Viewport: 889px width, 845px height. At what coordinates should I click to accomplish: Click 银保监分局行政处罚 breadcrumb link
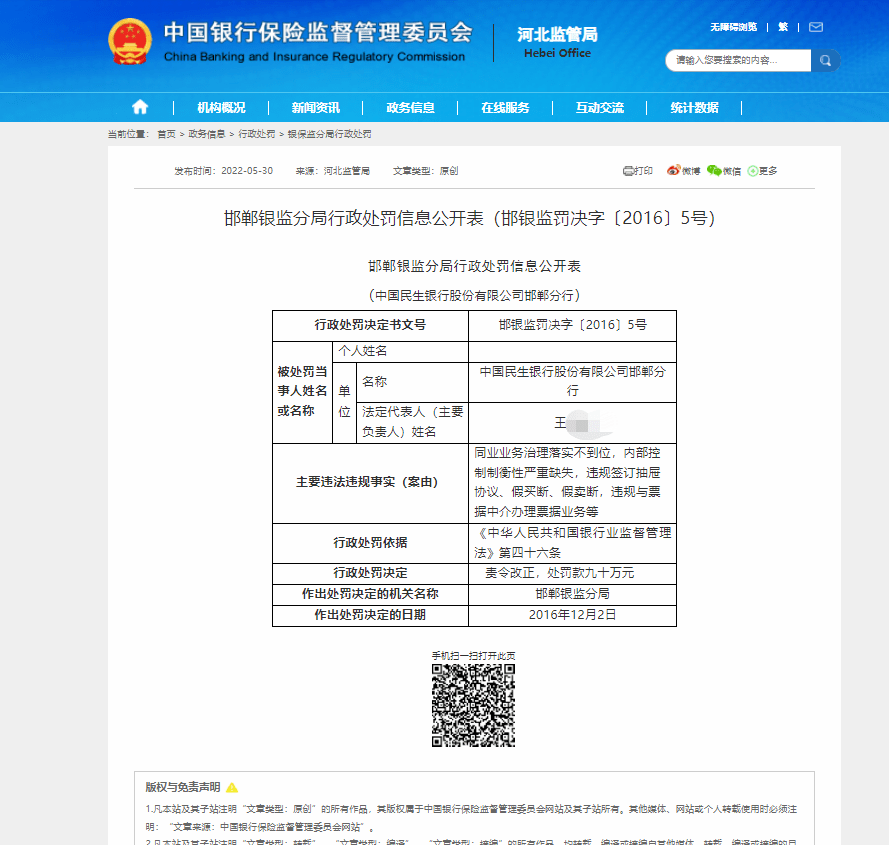pos(329,134)
